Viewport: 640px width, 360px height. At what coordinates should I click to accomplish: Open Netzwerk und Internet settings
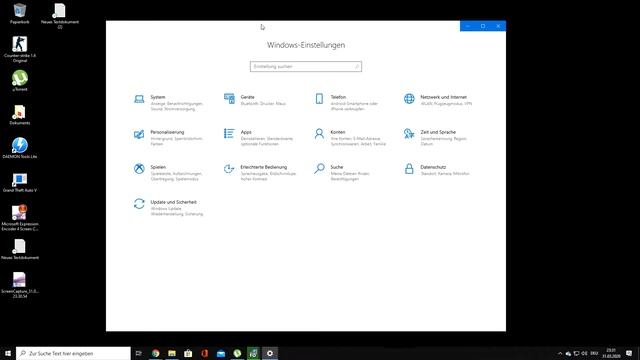point(438,100)
